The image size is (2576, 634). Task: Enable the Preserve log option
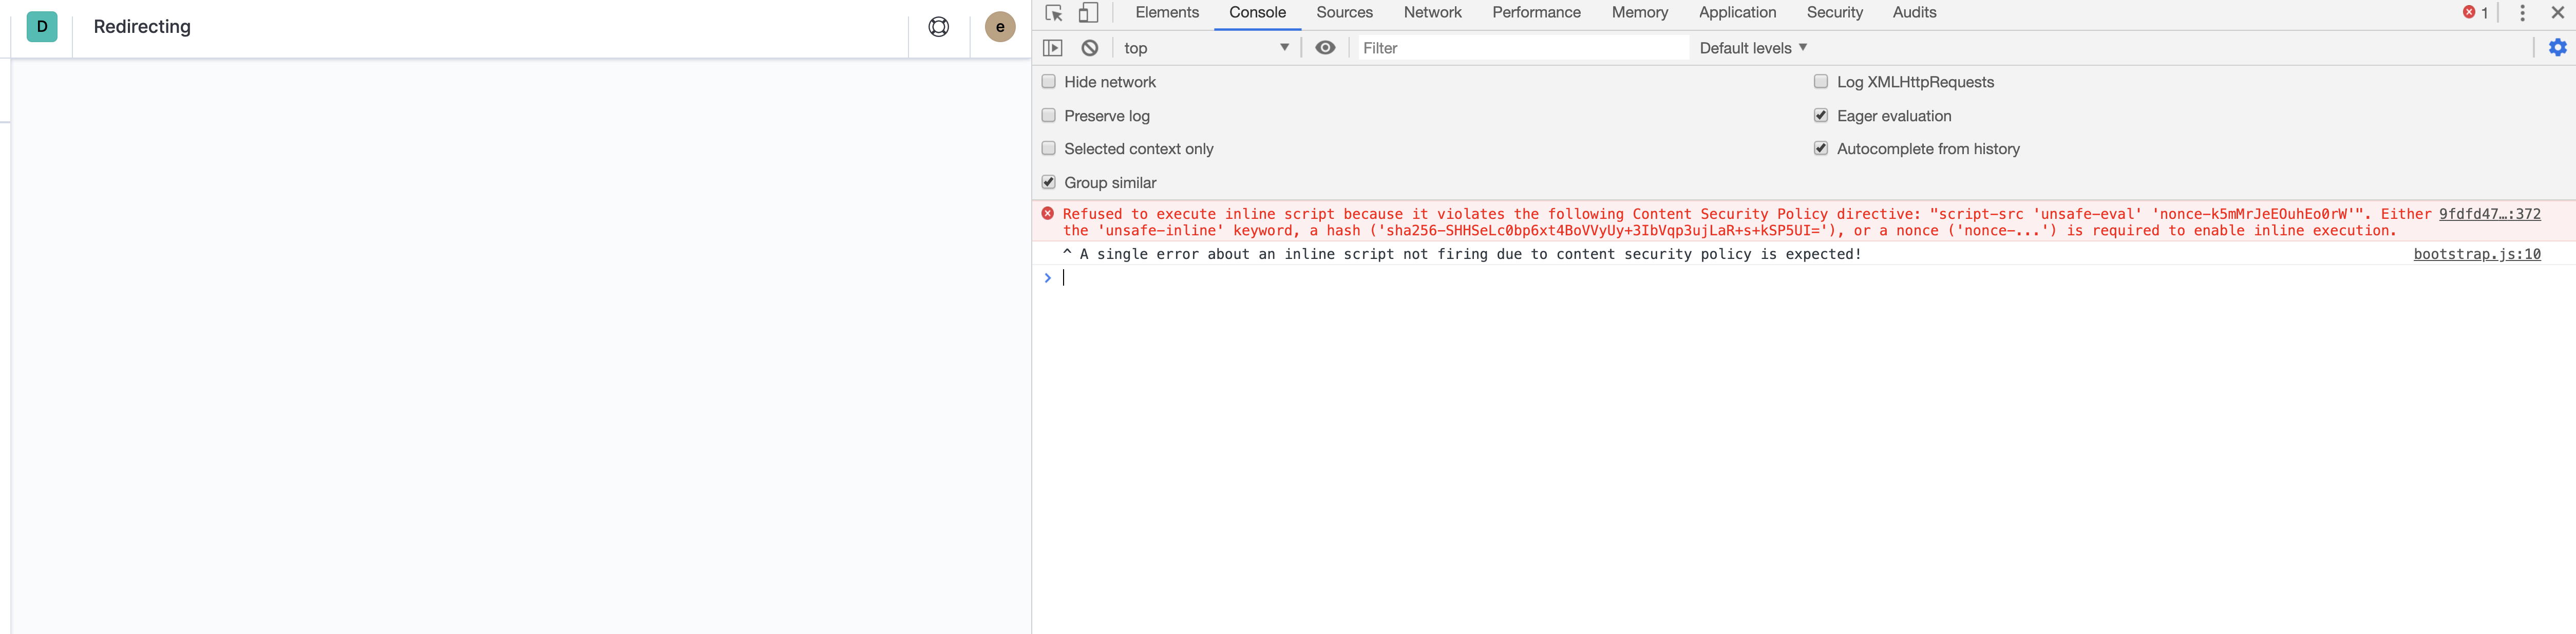click(1048, 115)
